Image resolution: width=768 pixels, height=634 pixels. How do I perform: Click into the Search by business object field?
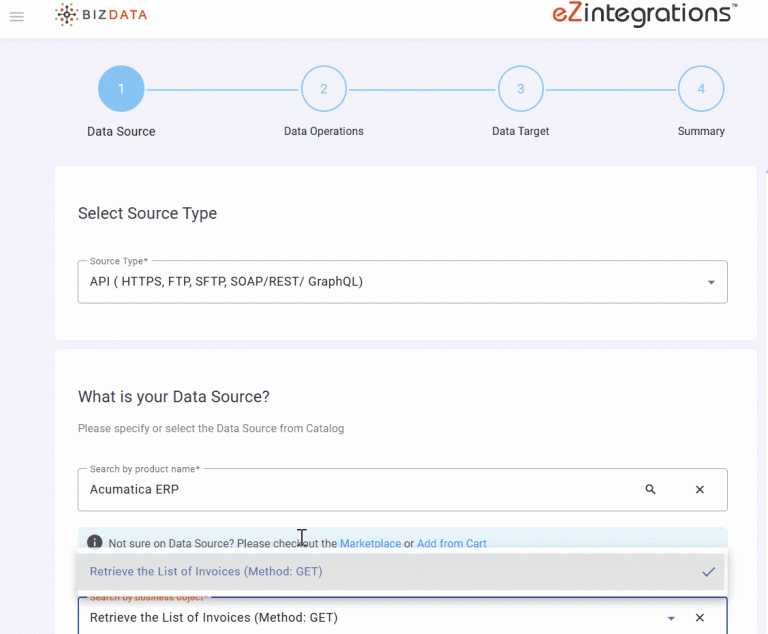pyautogui.click(x=360, y=618)
